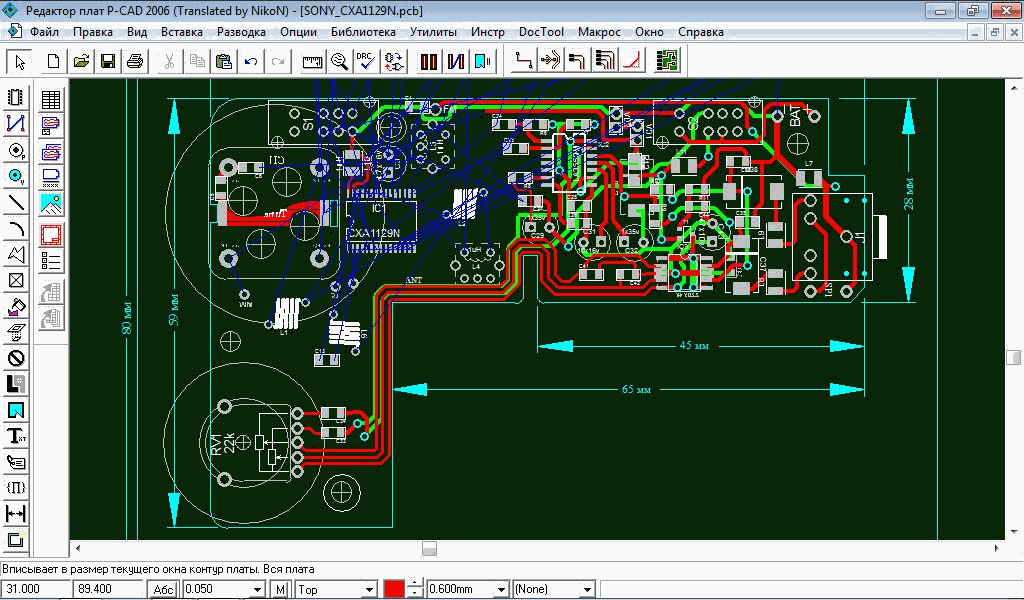Screen dimensions: 1024x600
Task: Select the place connection tool
Action: coord(16,123)
